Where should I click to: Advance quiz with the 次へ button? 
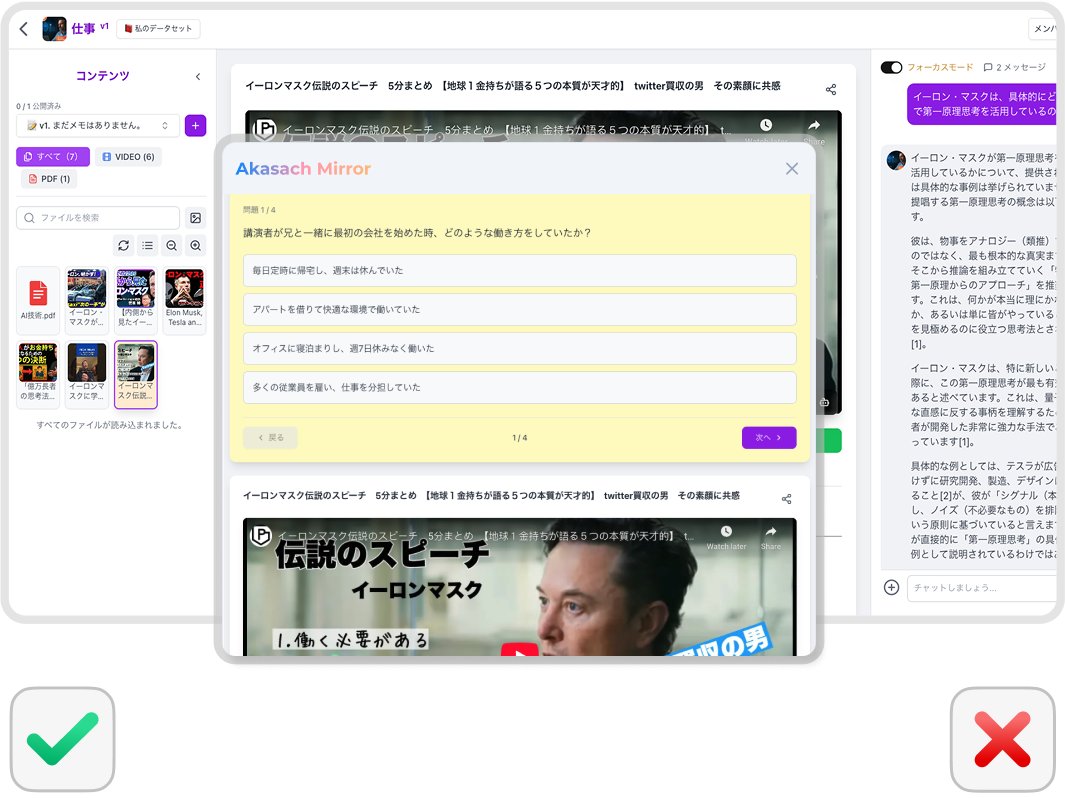coord(769,437)
